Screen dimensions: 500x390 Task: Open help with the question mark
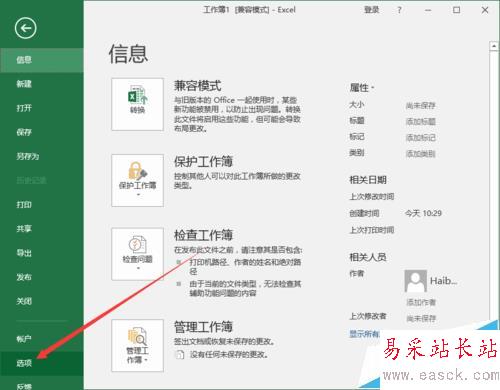point(399,10)
